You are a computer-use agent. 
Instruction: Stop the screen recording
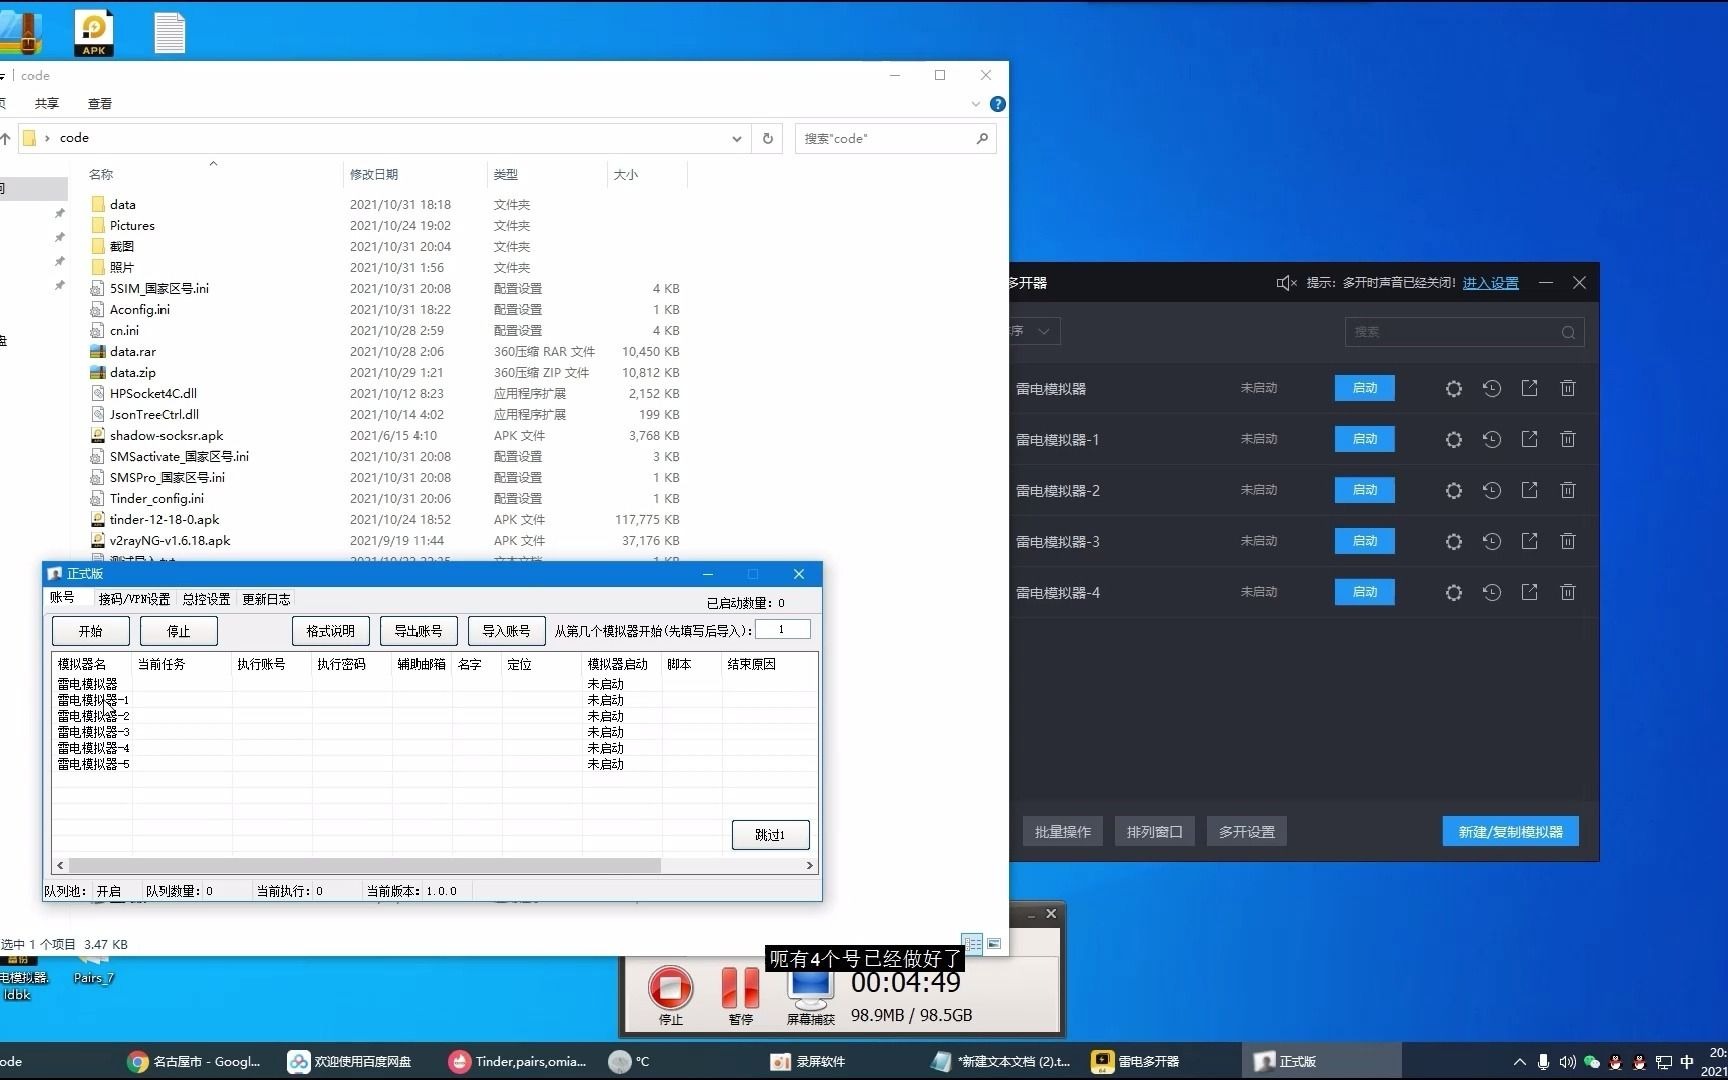670,988
